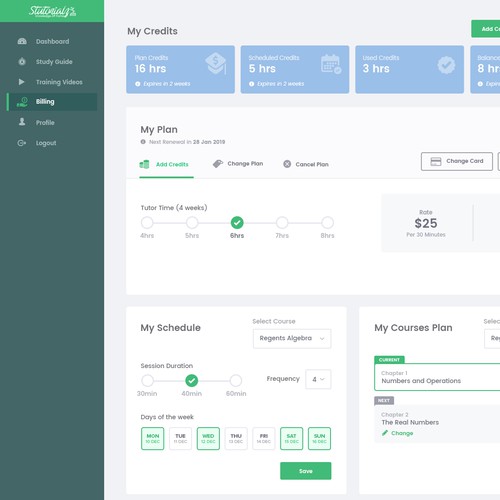Toggle SUN 16 DEC day tile

(x=319, y=438)
